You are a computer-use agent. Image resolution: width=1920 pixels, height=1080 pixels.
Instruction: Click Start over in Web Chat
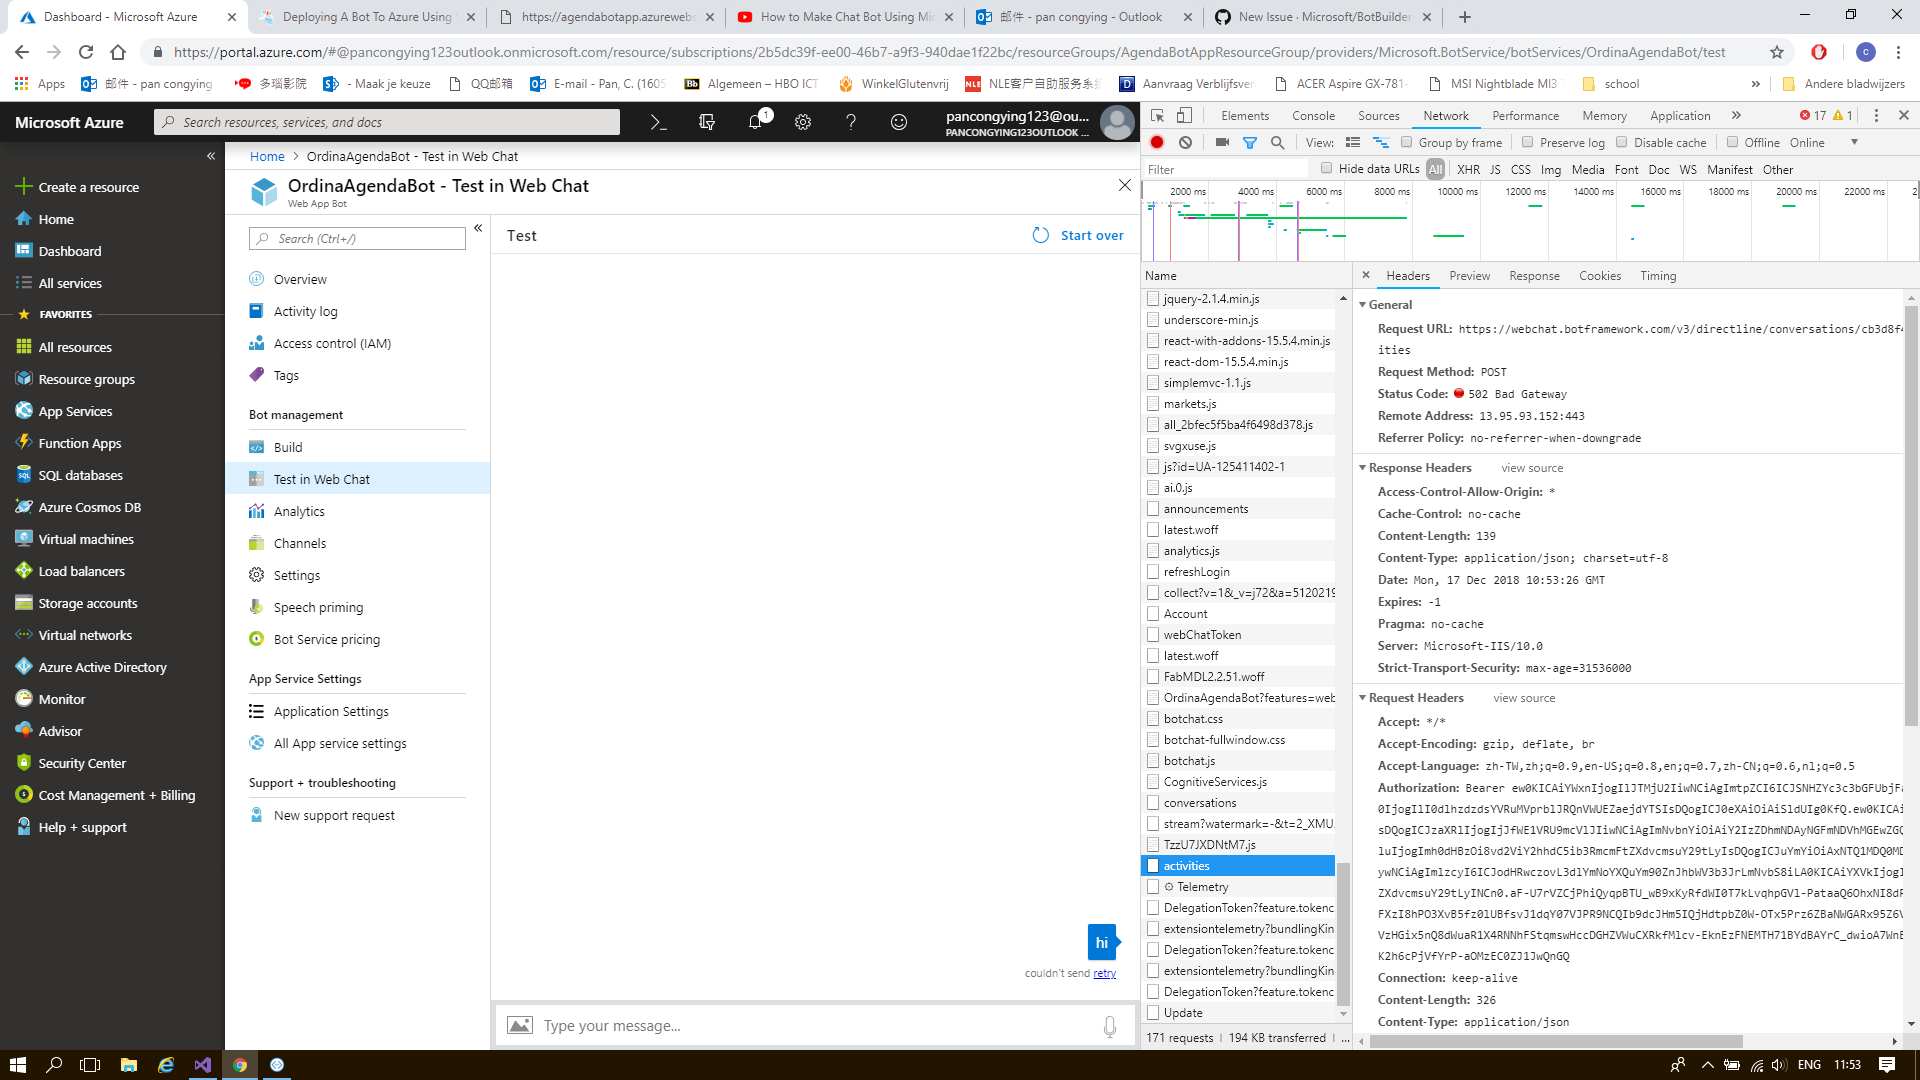coord(1078,235)
